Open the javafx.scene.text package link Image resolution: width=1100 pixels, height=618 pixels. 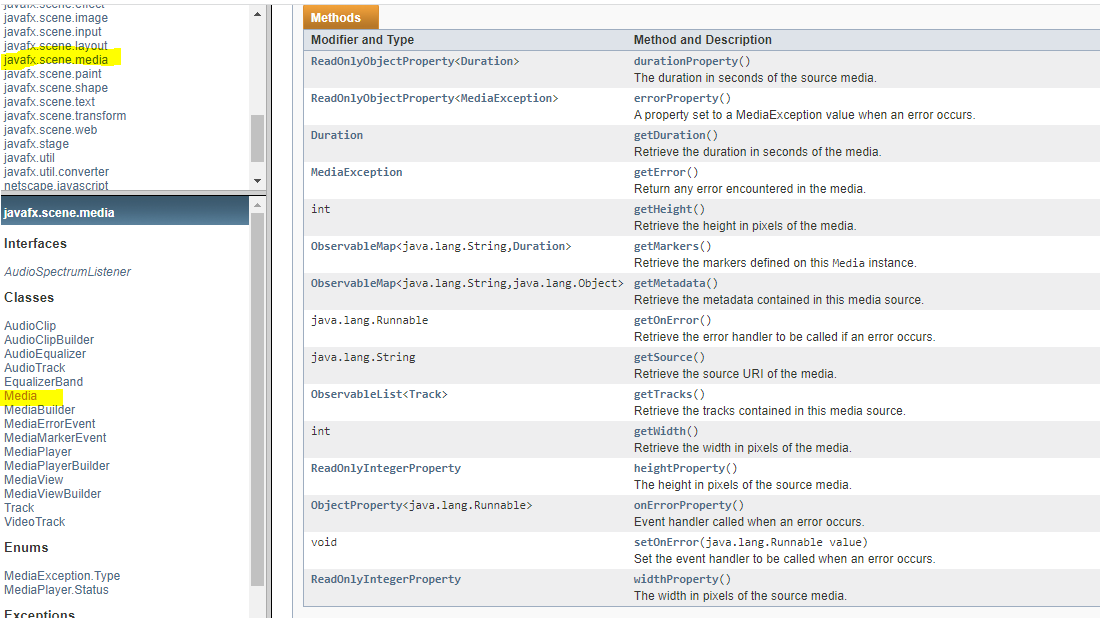pyautogui.click(x=49, y=102)
